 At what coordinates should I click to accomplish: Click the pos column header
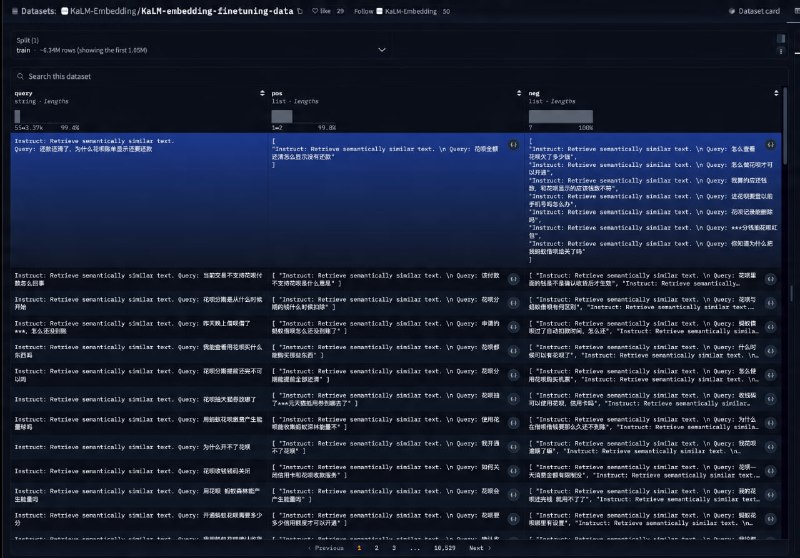coord(277,93)
